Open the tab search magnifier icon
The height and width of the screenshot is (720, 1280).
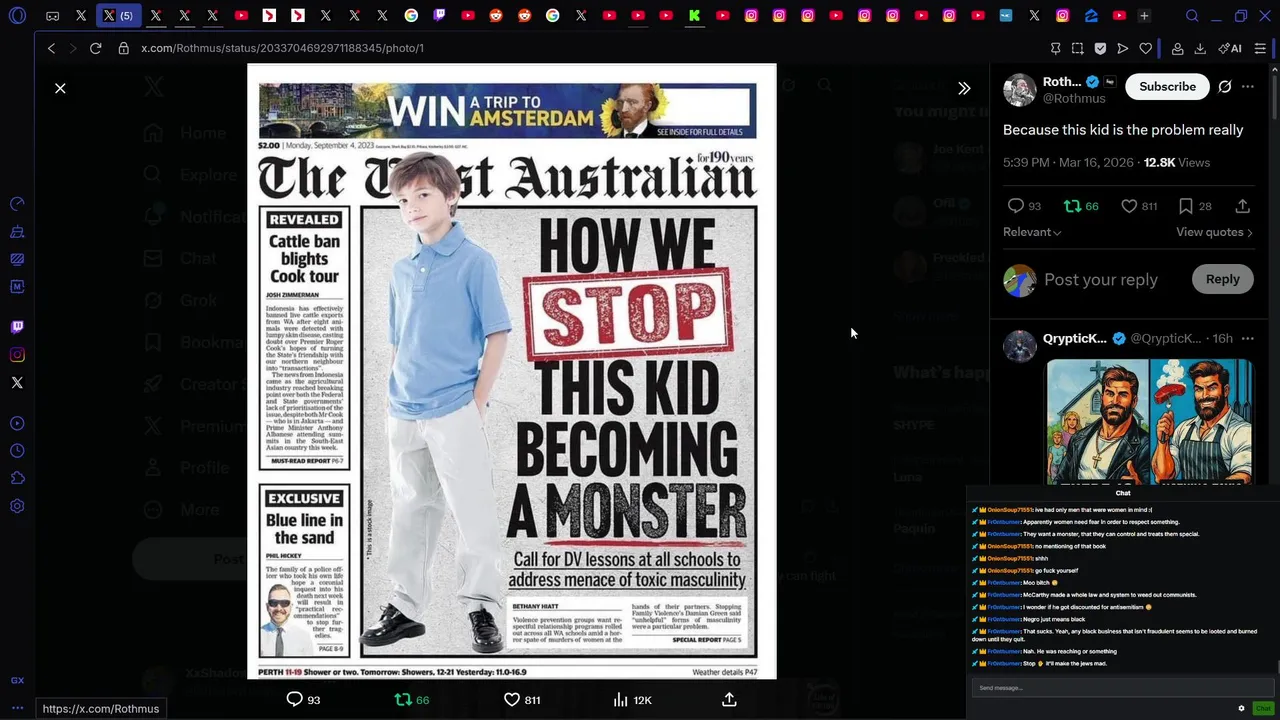1192,16
